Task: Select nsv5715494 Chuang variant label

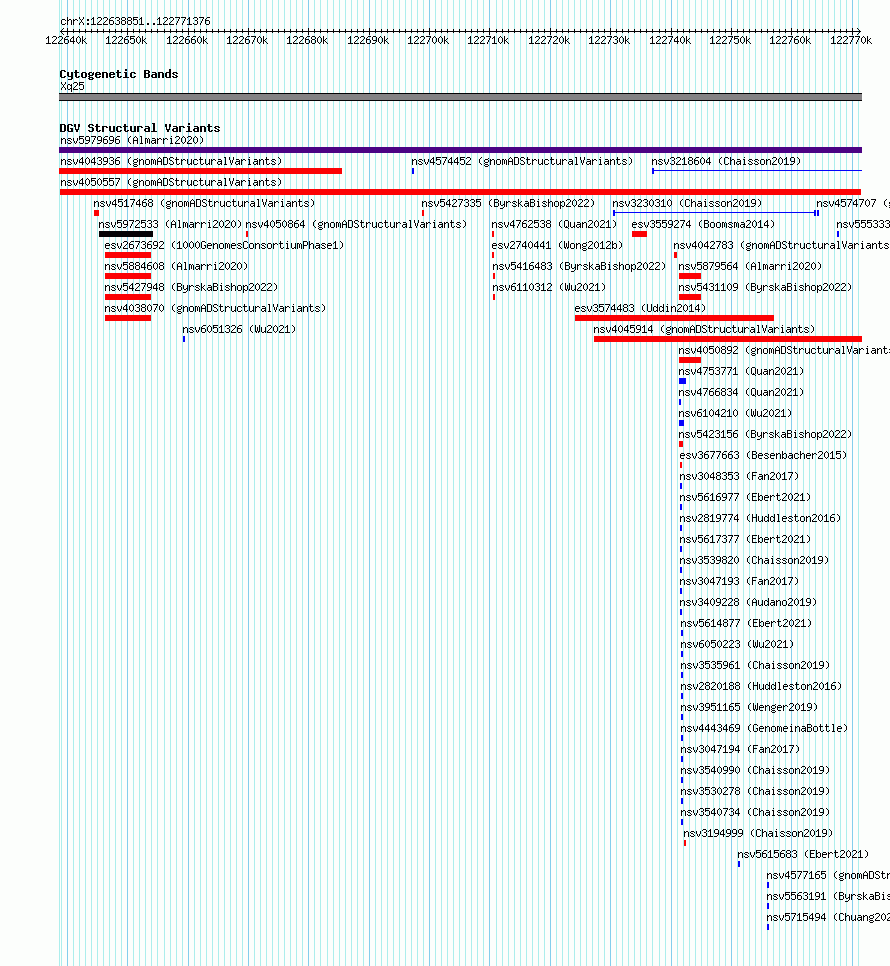Action: [x=828, y=915]
